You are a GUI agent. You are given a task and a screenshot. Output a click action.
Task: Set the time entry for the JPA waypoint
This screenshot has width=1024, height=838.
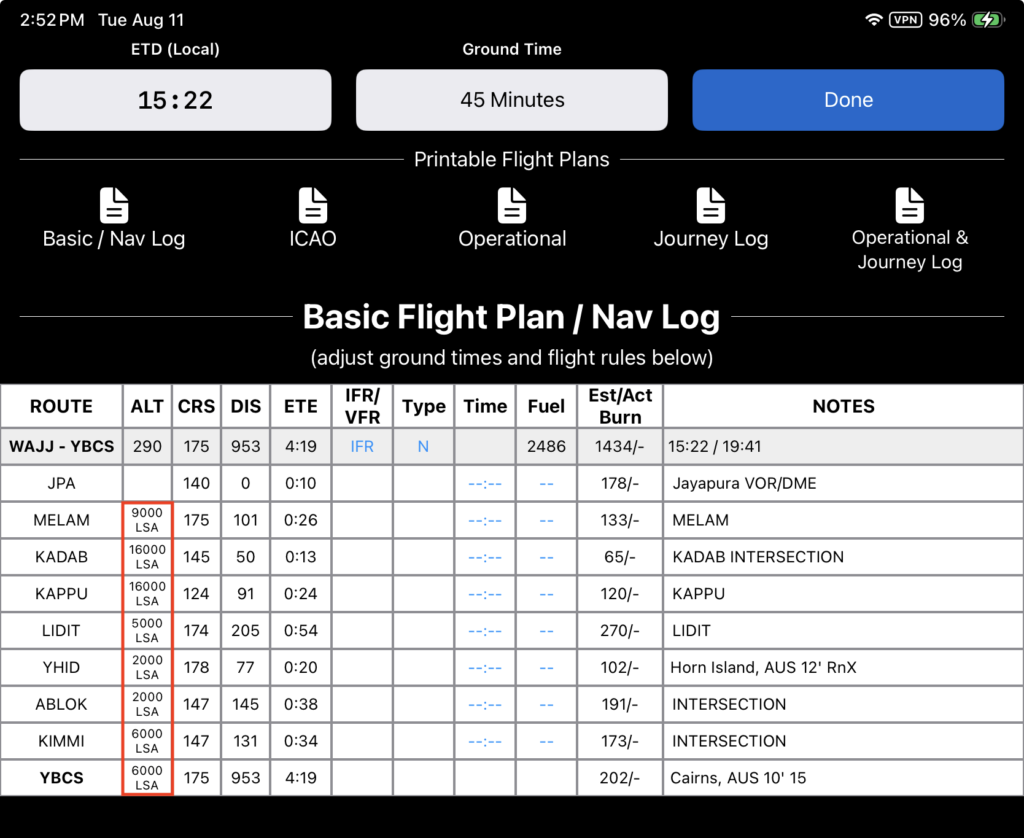click(485, 483)
